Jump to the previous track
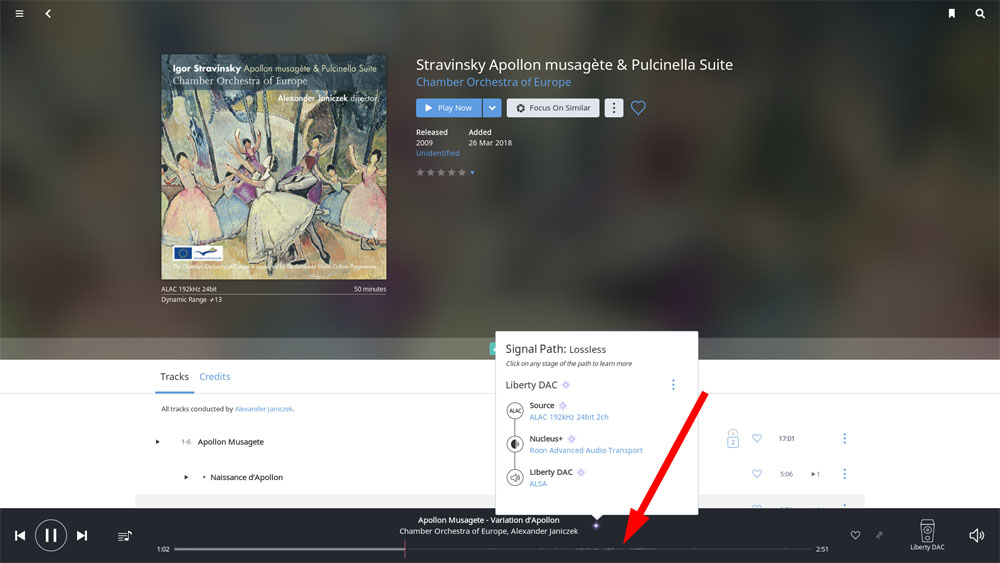The width and height of the screenshot is (1000, 563). tap(20, 536)
